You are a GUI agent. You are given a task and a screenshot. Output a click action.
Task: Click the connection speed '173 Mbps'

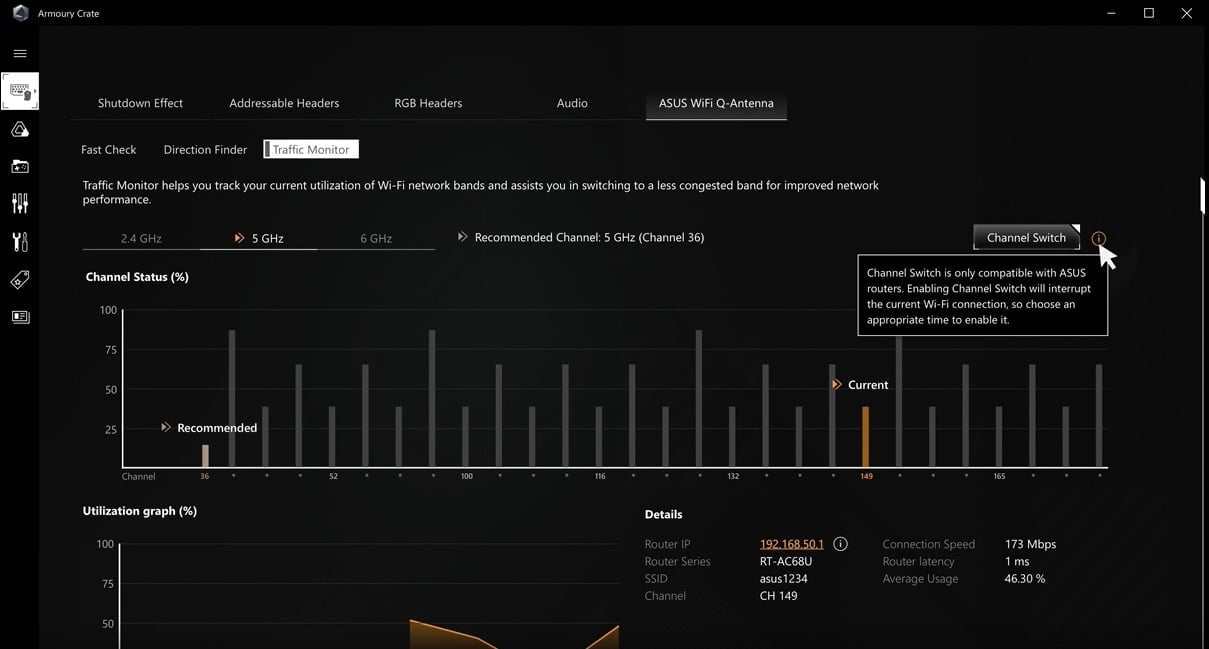click(1031, 544)
